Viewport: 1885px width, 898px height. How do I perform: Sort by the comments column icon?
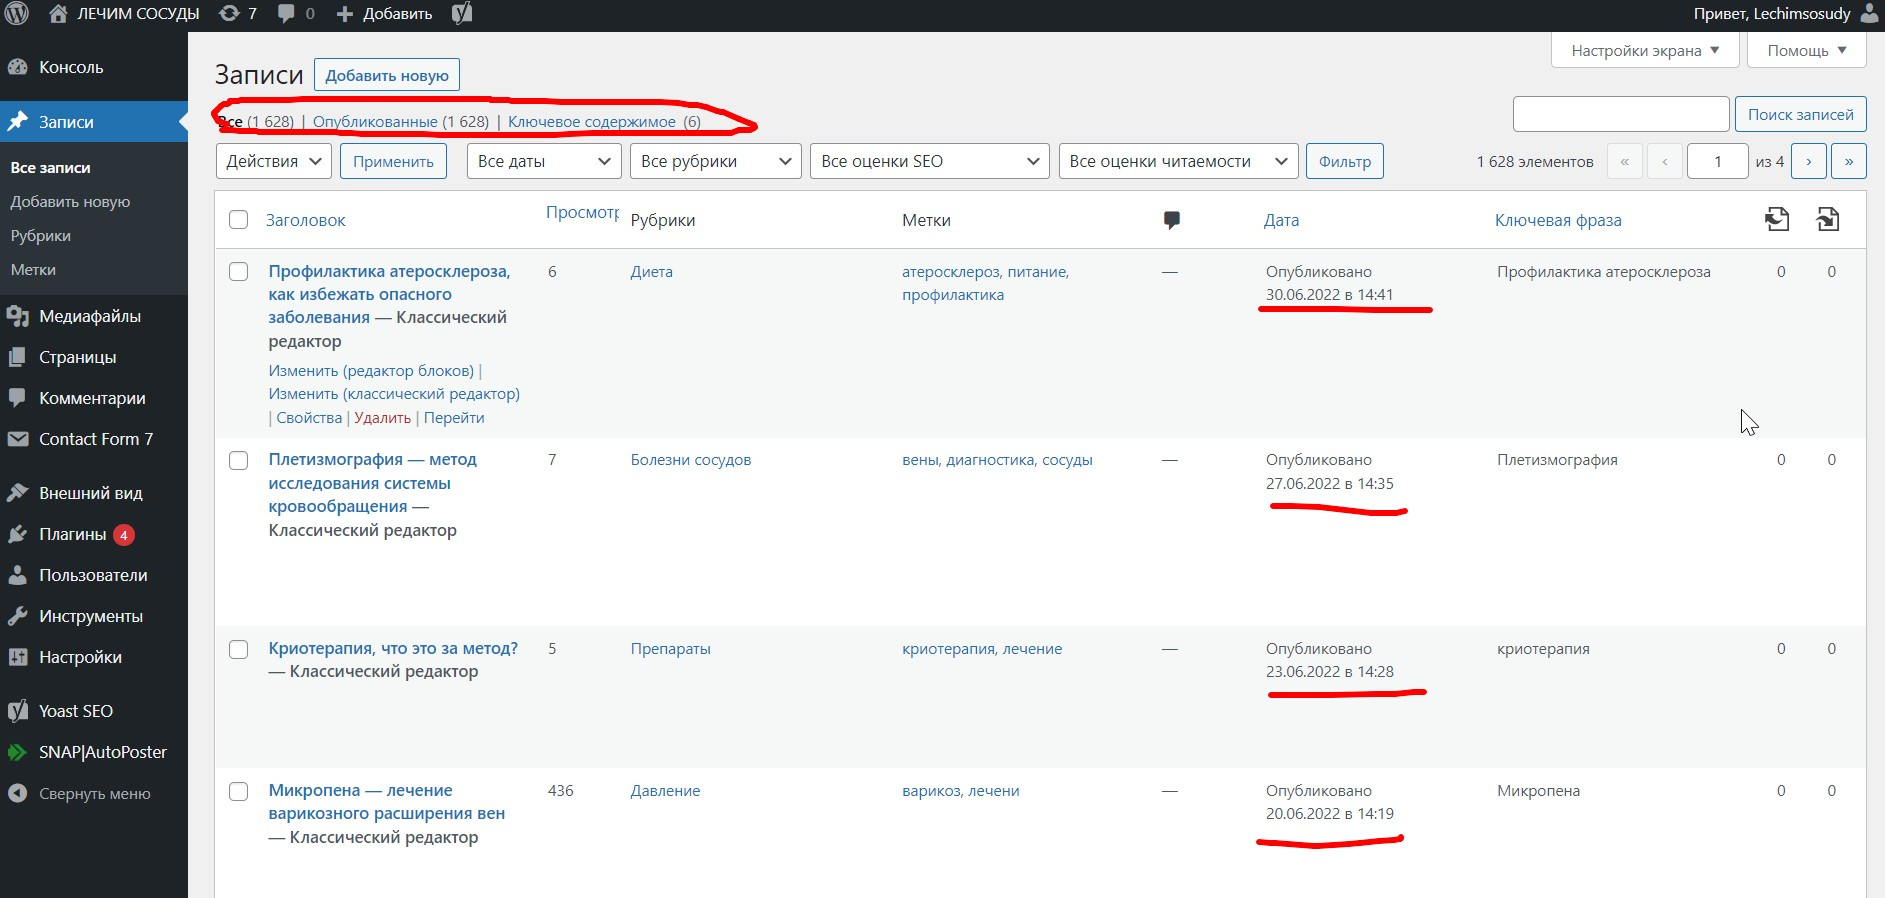tap(1172, 220)
